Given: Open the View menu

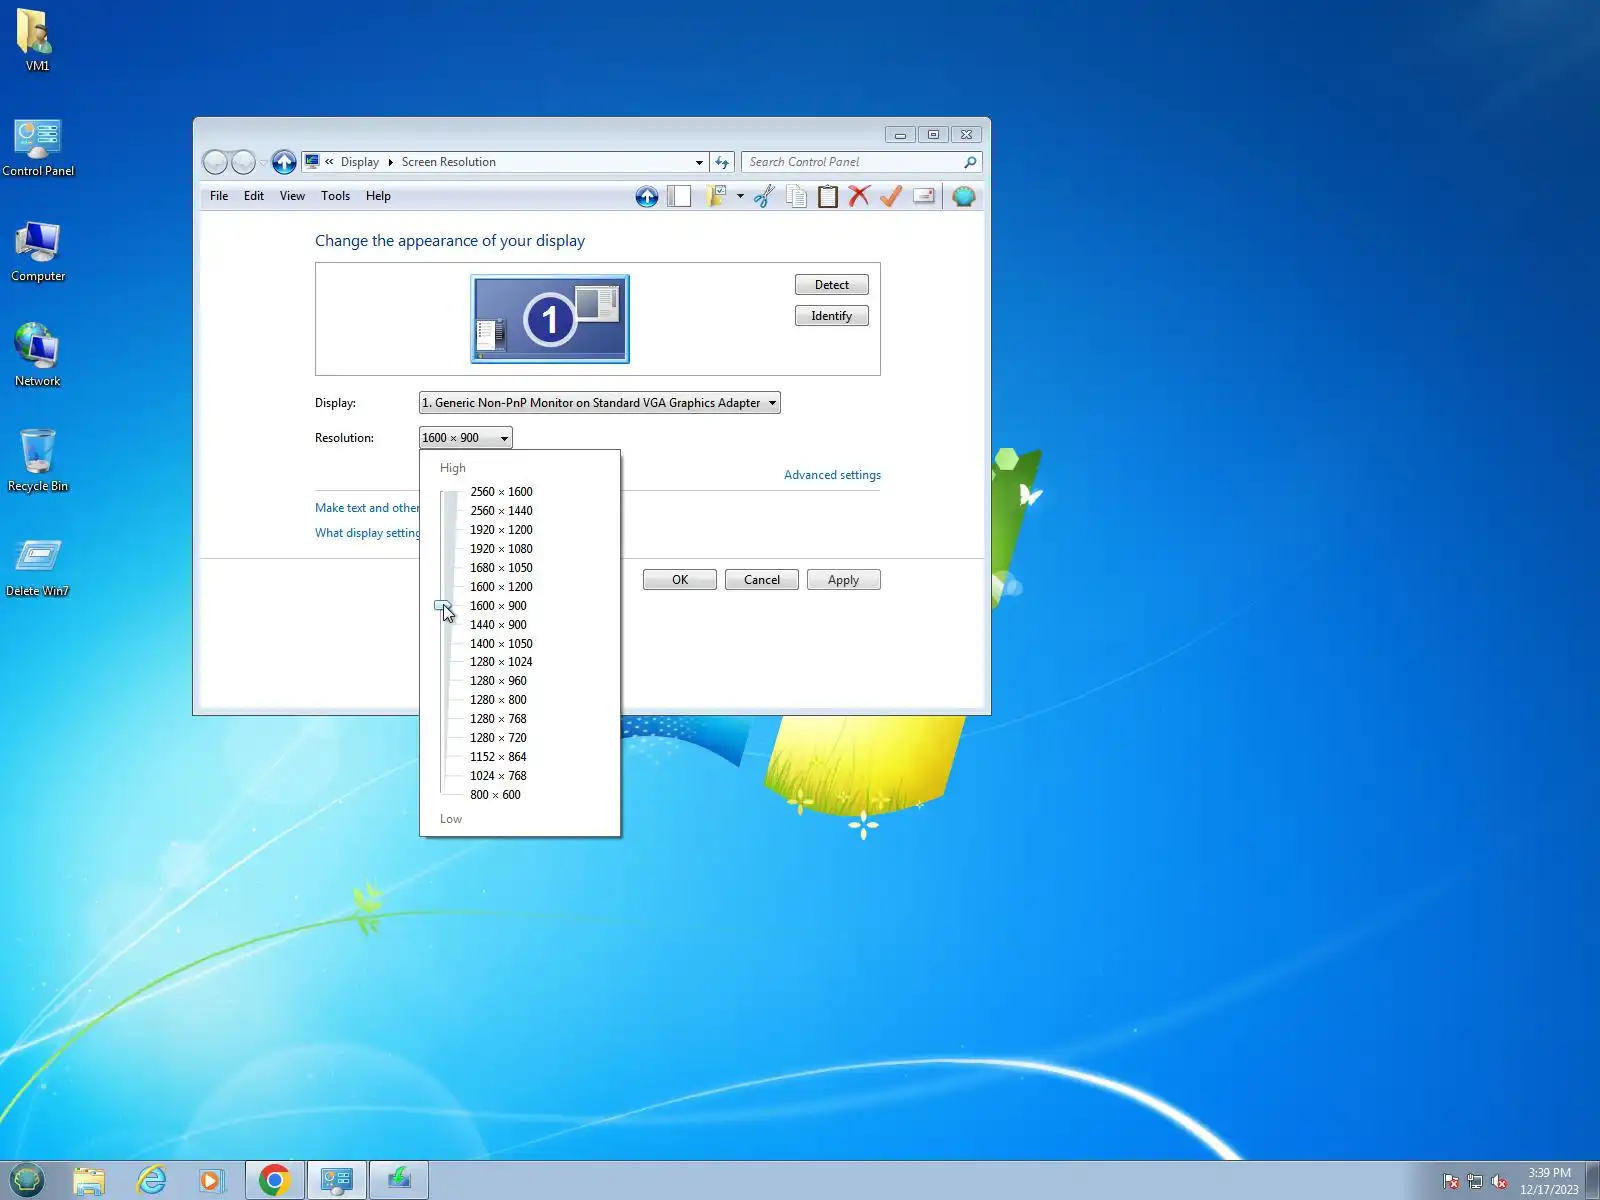Looking at the screenshot, I should coord(292,196).
